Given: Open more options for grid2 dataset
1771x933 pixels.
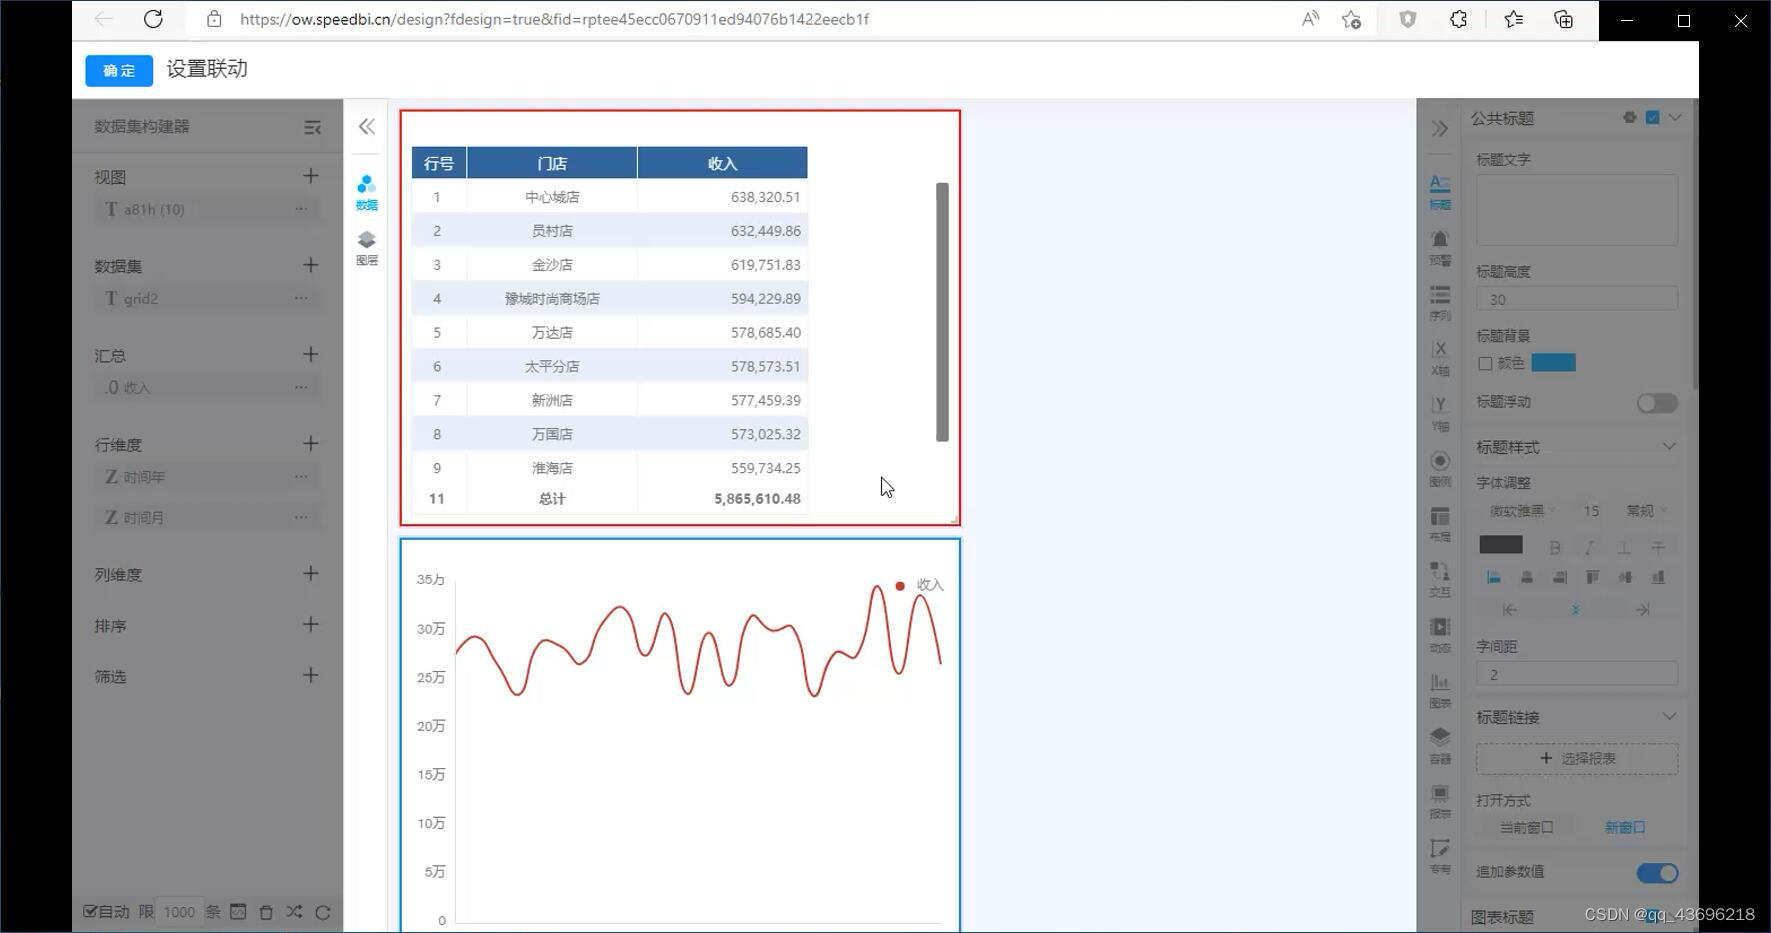Looking at the screenshot, I should pos(301,298).
